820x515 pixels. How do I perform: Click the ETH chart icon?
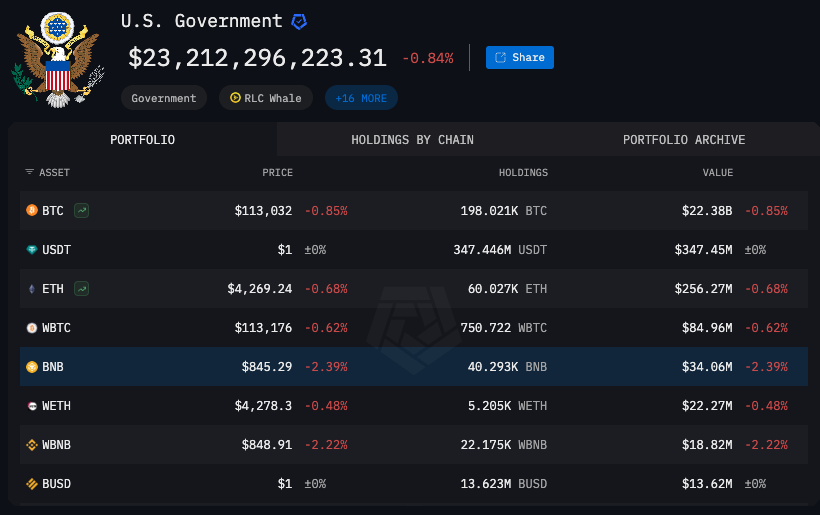[81, 289]
